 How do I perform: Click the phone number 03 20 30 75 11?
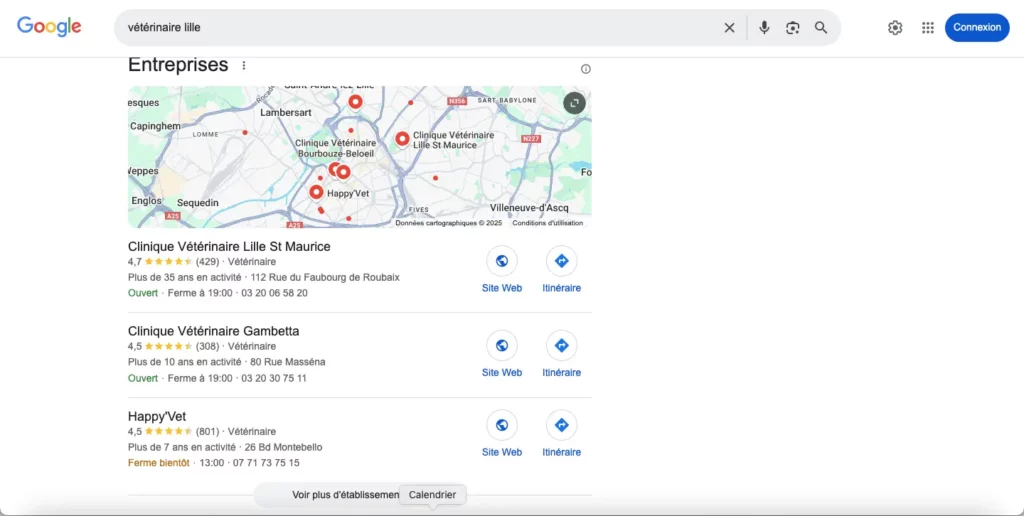[x=274, y=378]
